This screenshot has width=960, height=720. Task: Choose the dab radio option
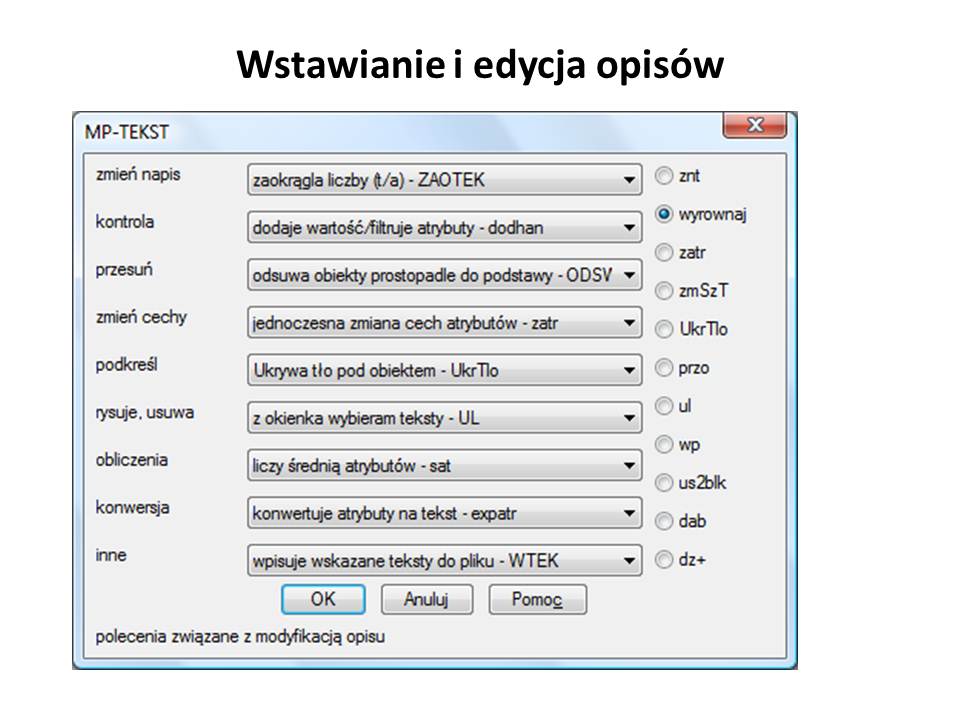(x=664, y=521)
